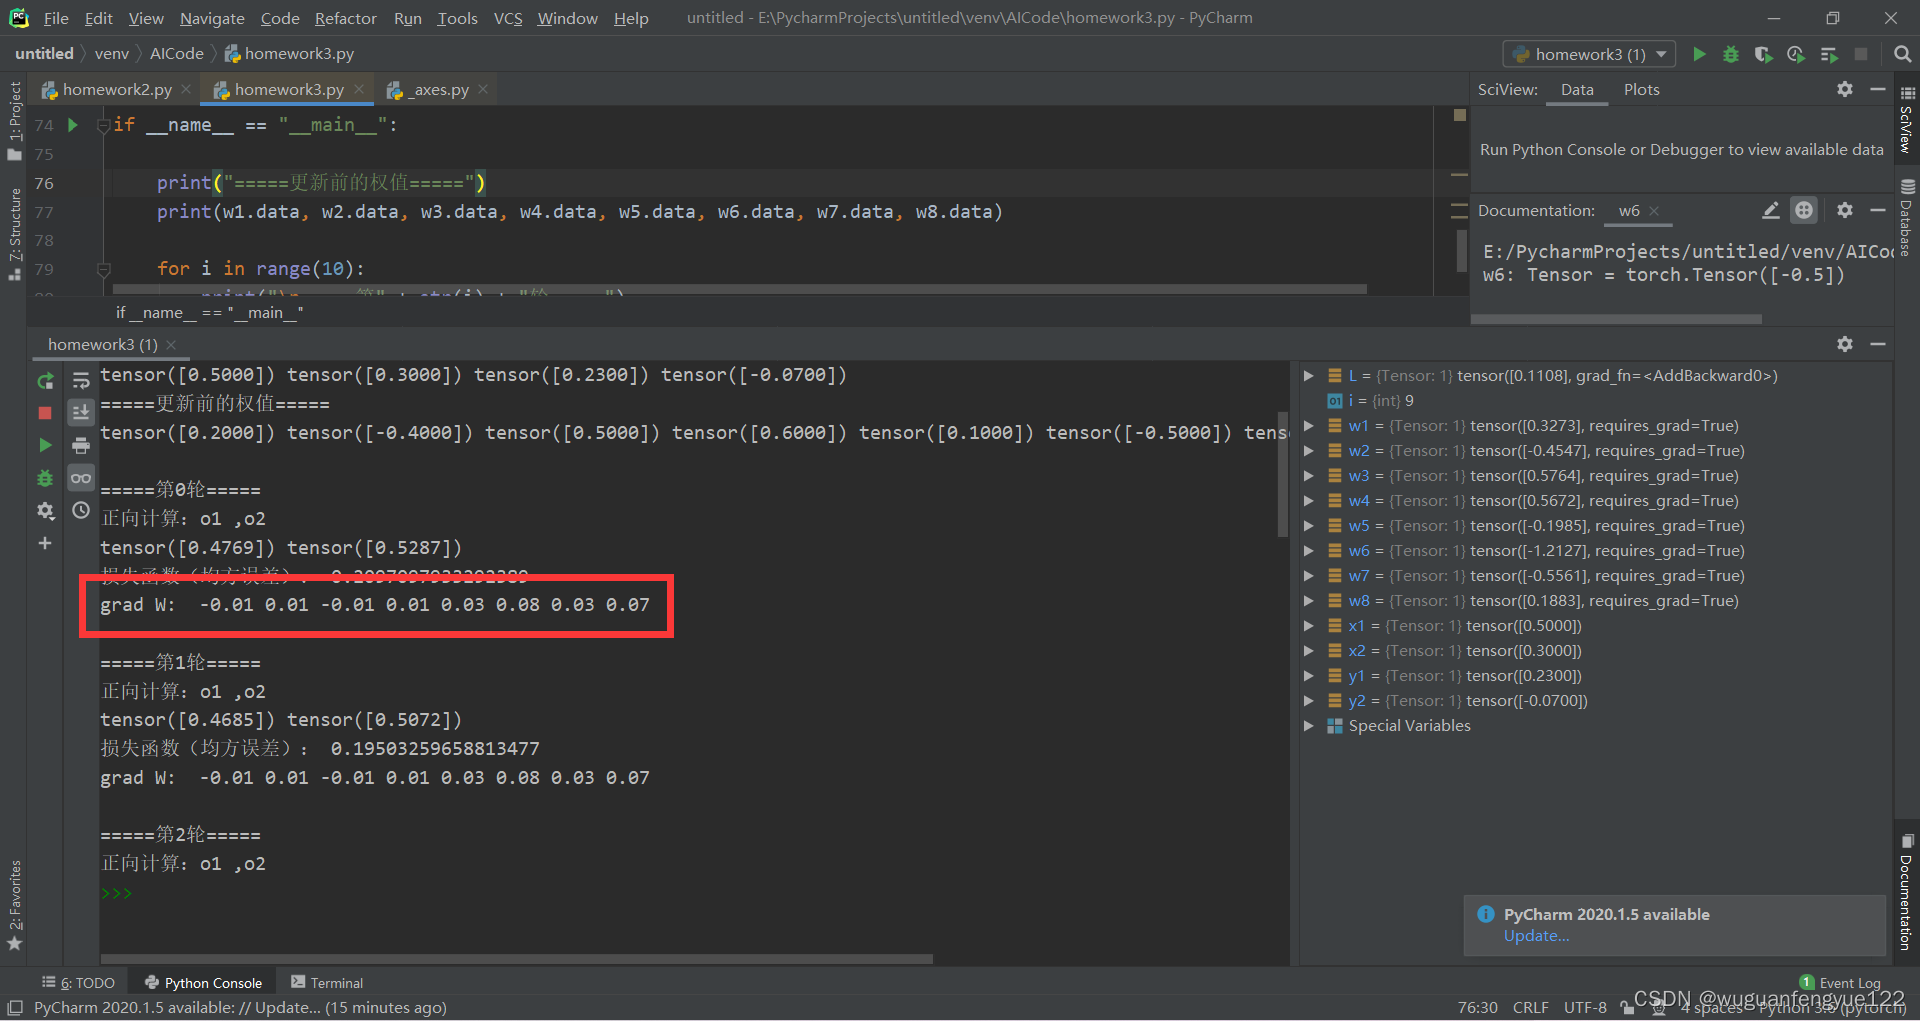Viewport: 1920px width, 1021px height.
Task: Expand the L tensor variable
Action: coord(1308,376)
